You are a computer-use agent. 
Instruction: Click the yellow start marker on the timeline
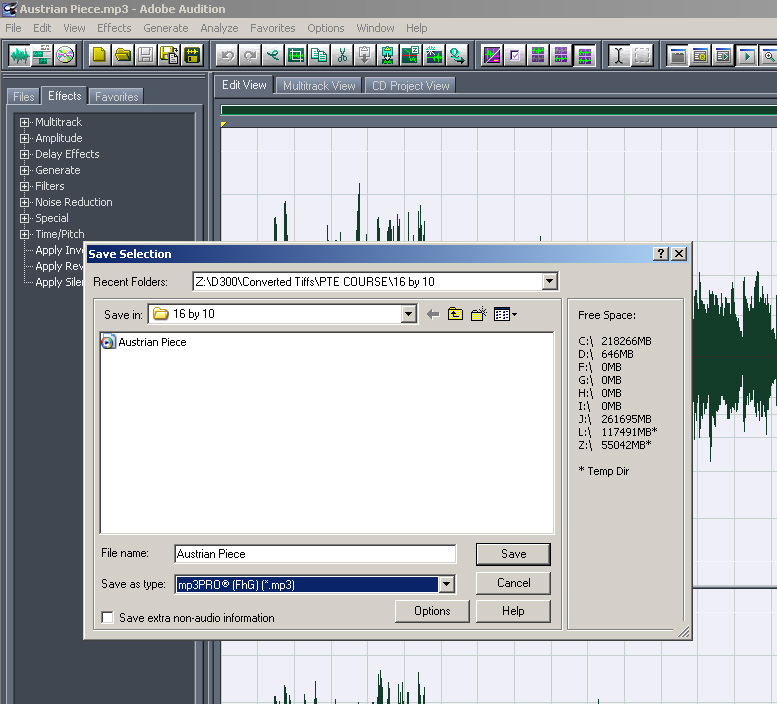(x=223, y=124)
